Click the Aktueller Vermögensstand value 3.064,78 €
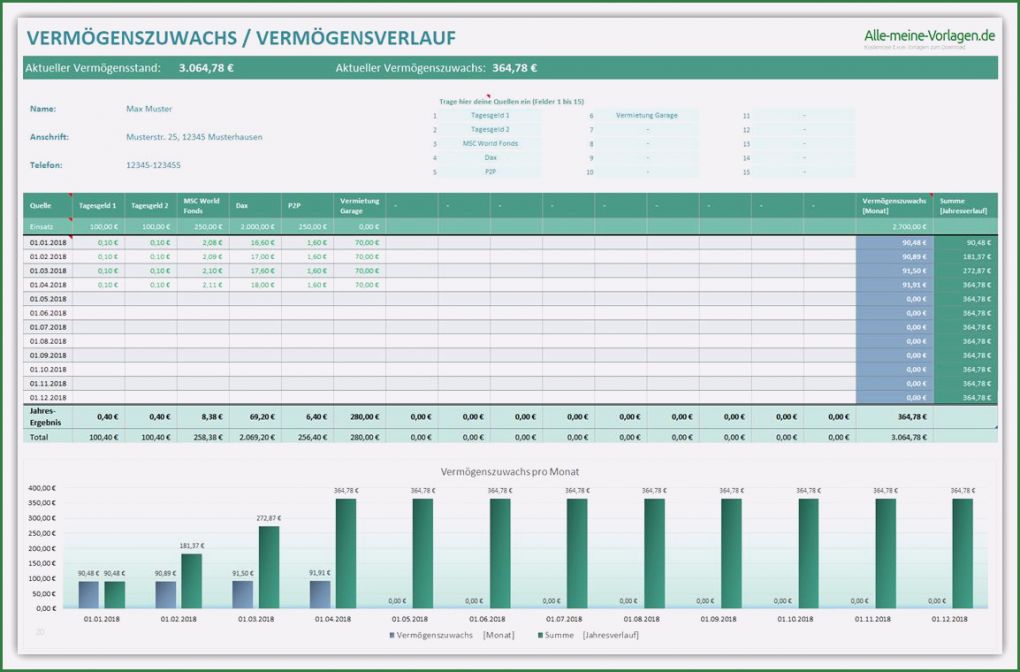The height and width of the screenshot is (672, 1020). [206, 68]
